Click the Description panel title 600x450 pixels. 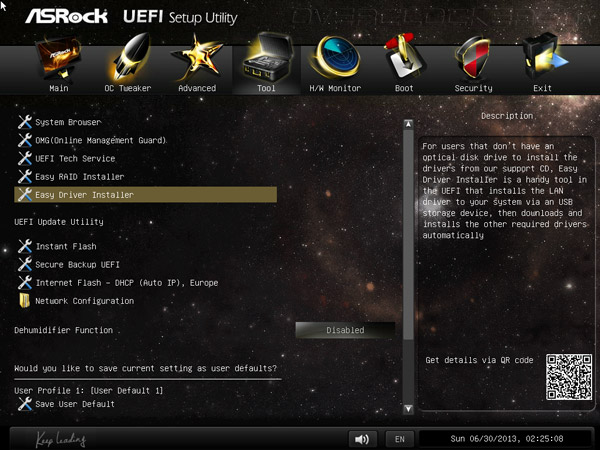(x=507, y=116)
